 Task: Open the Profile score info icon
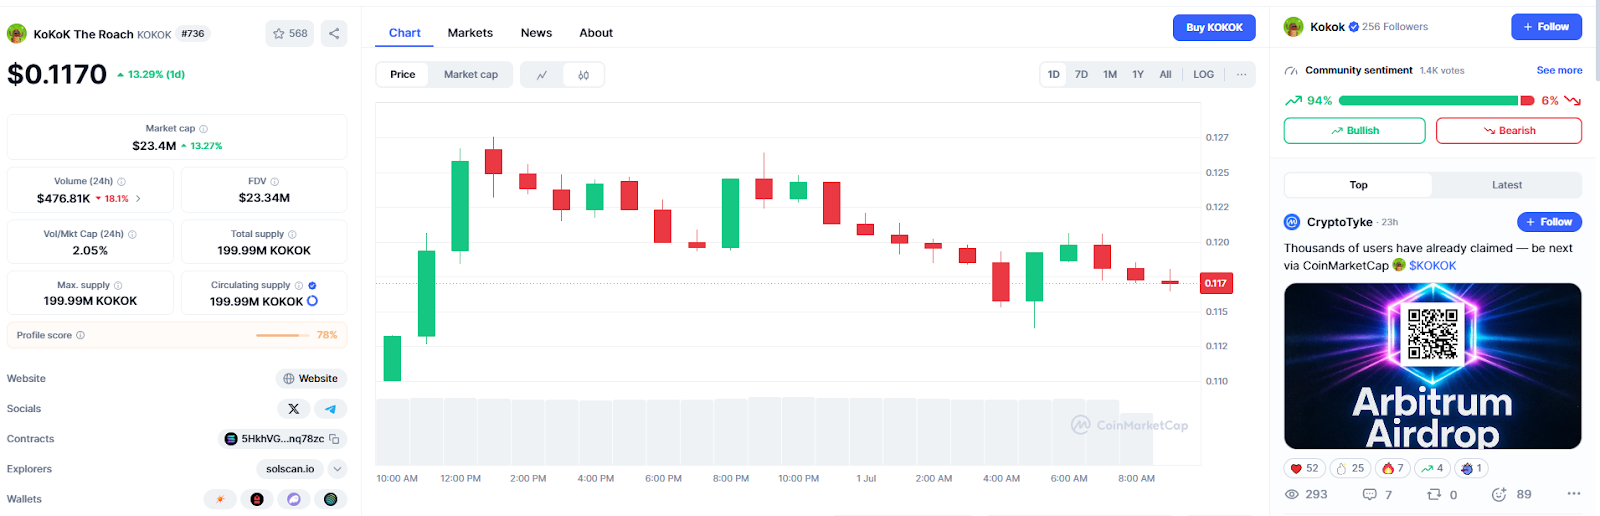pos(81,335)
